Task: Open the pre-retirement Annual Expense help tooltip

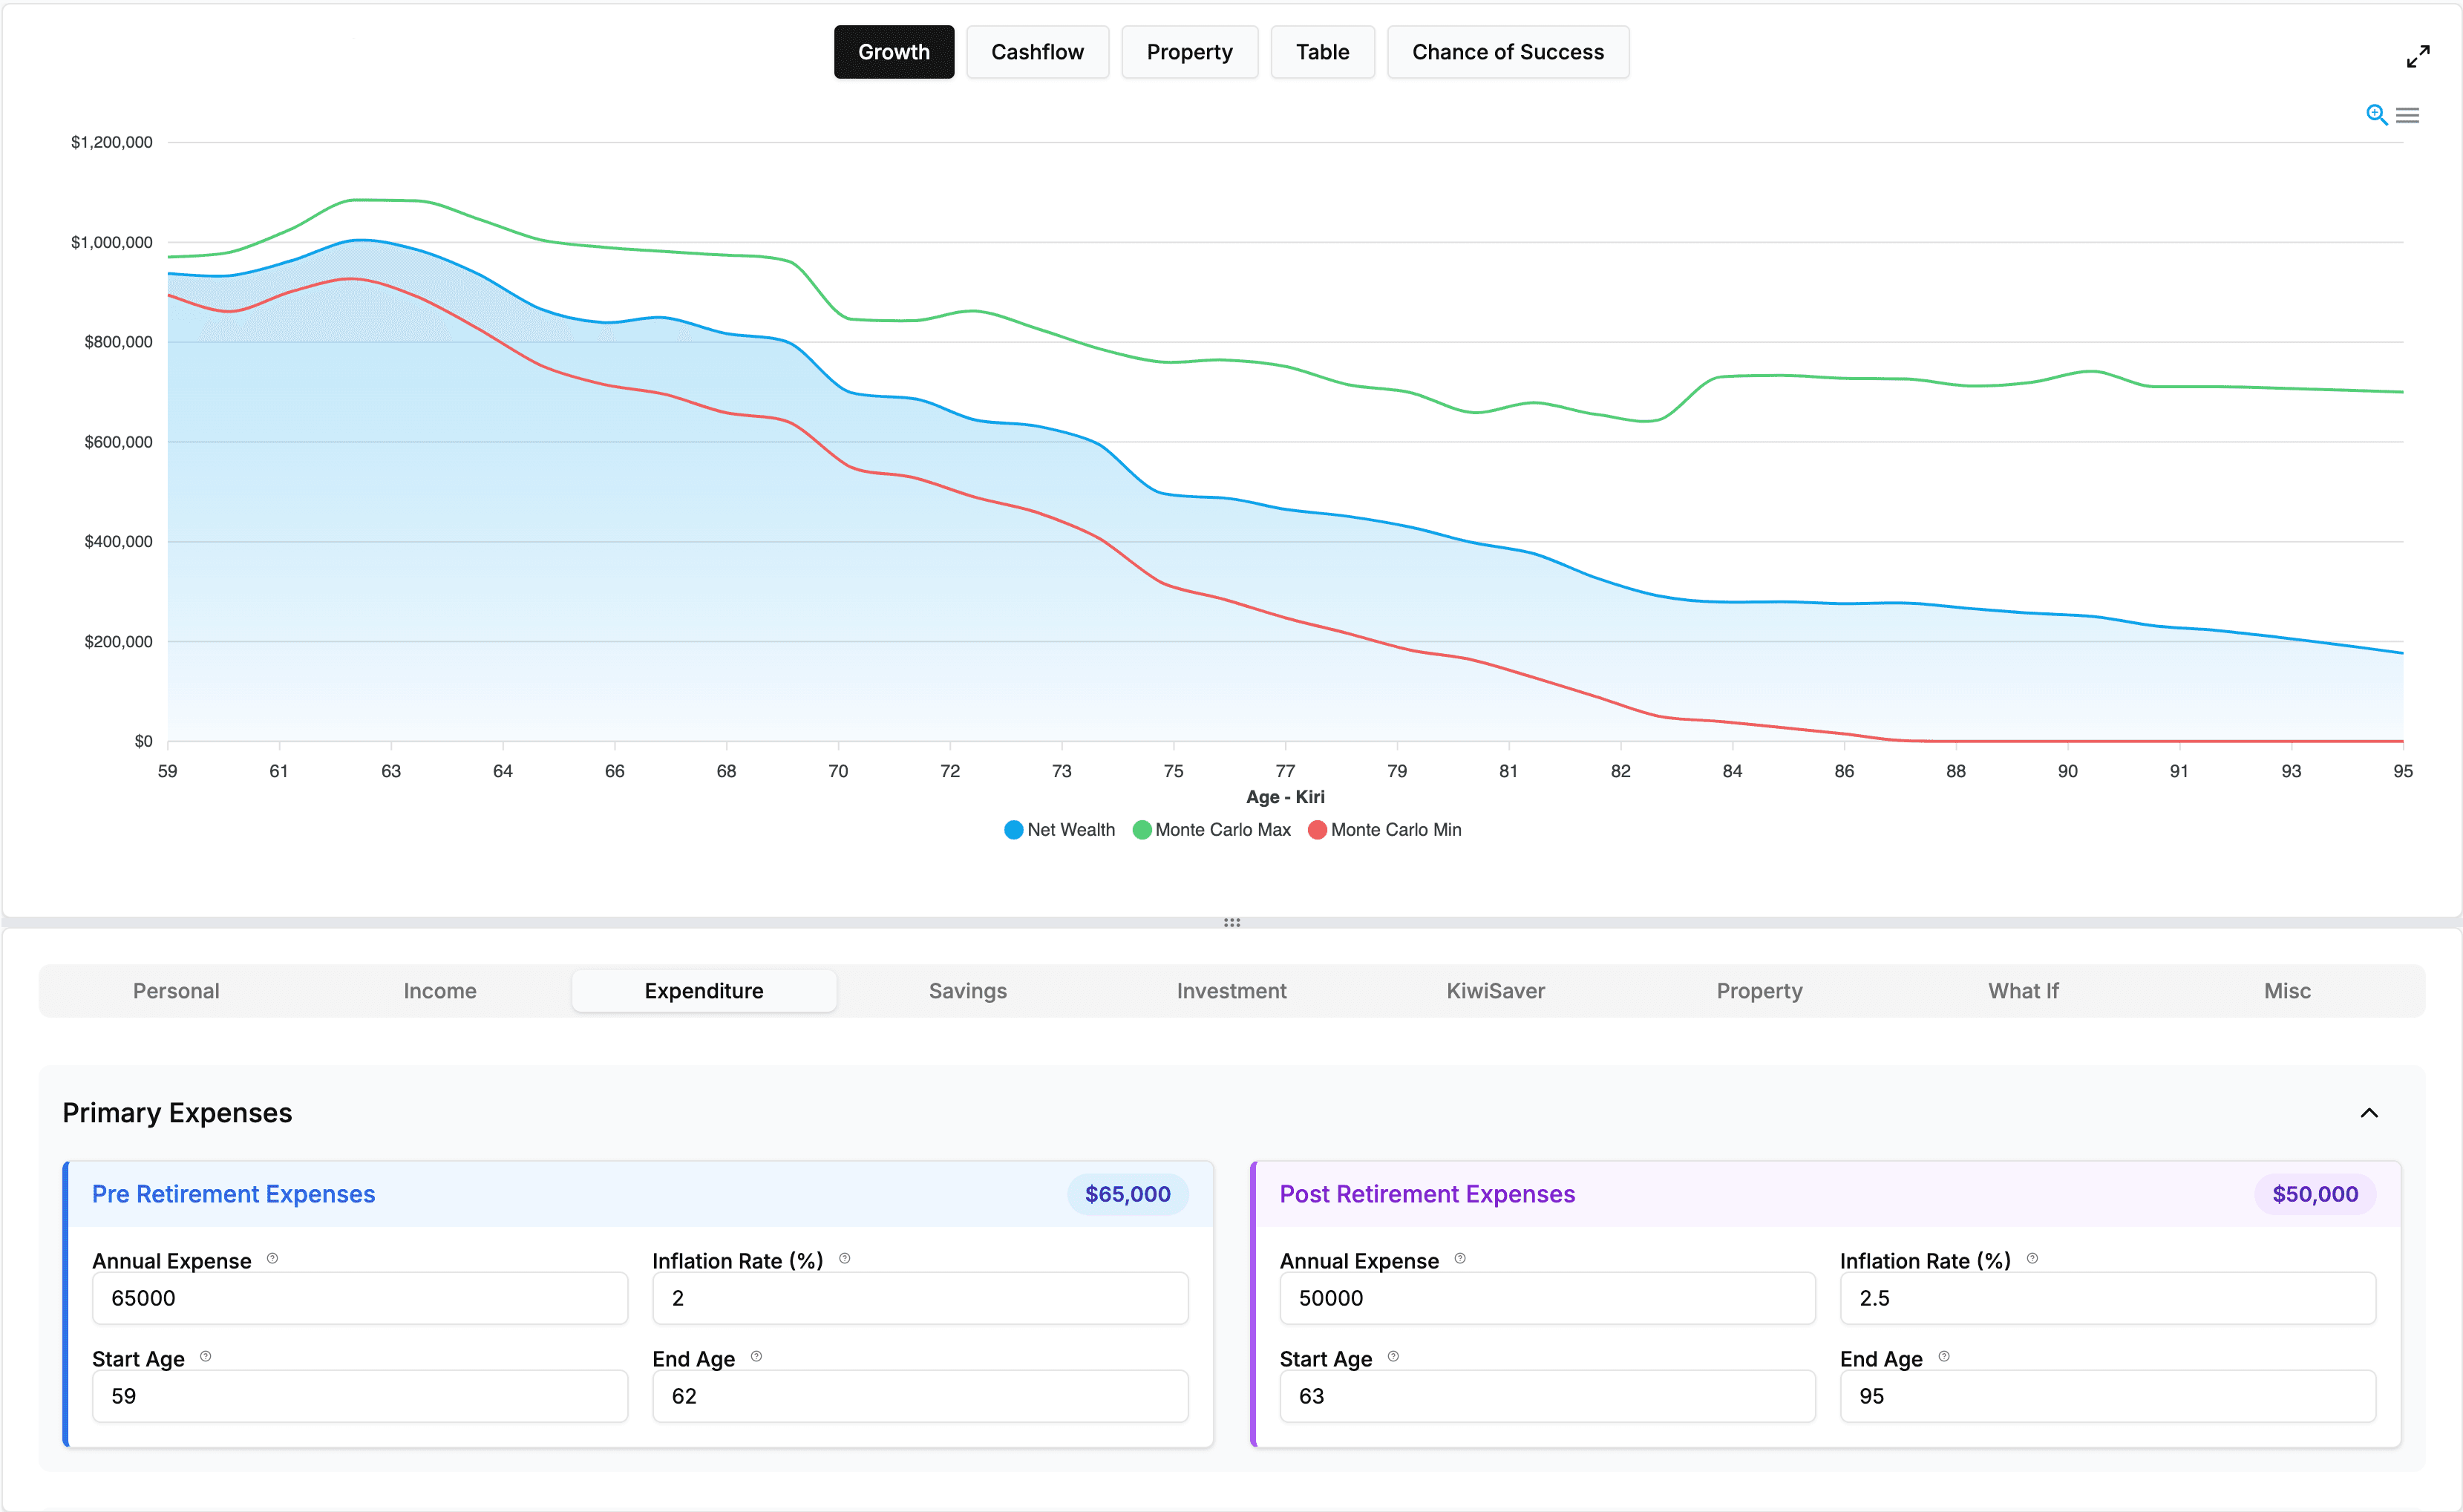Action: point(273,1259)
